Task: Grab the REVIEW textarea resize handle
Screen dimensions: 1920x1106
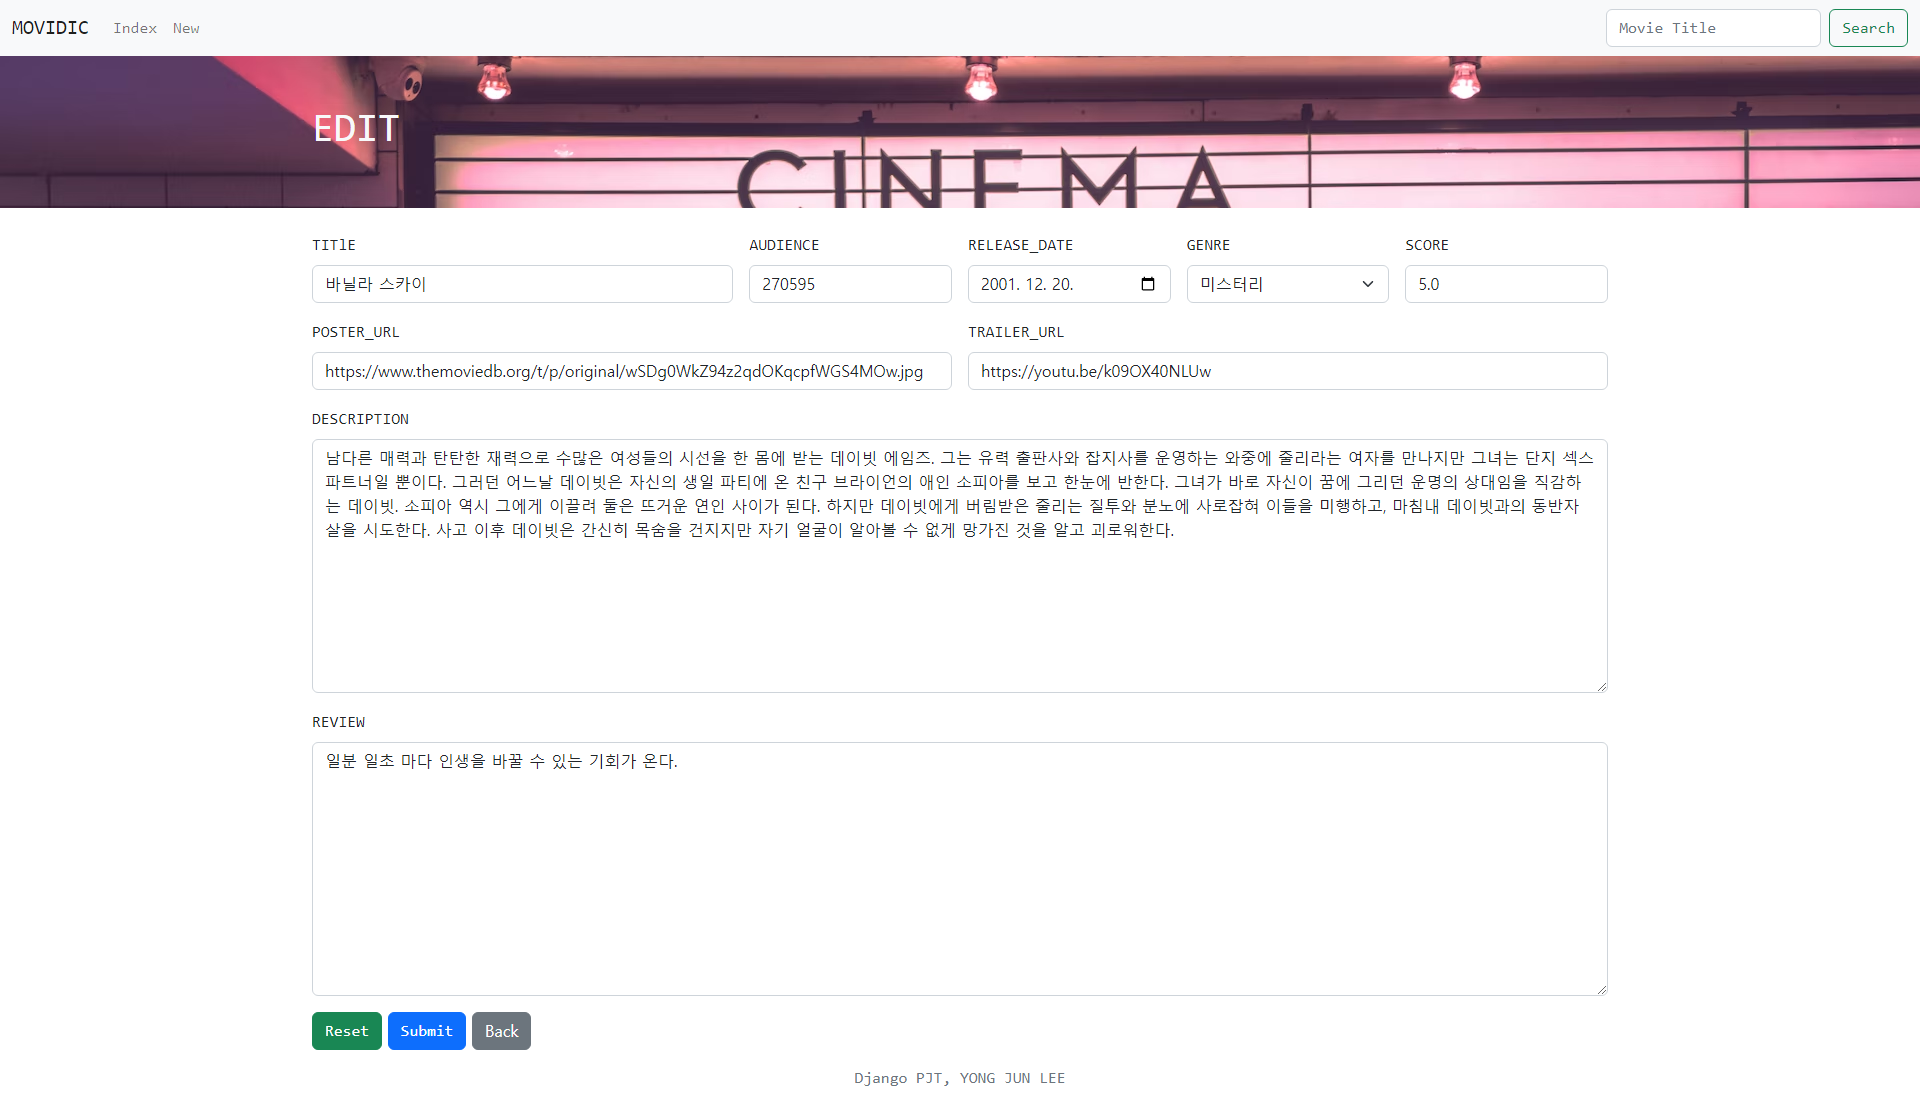Action: coord(1602,990)
